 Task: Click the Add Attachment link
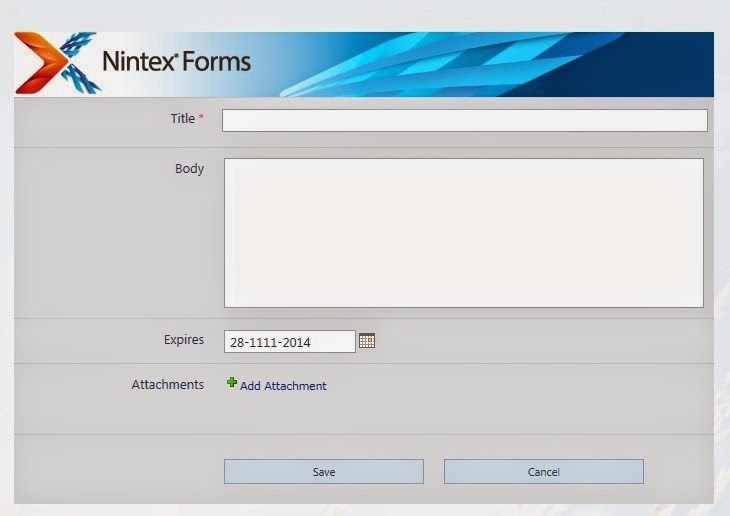(x=283, y=386)
